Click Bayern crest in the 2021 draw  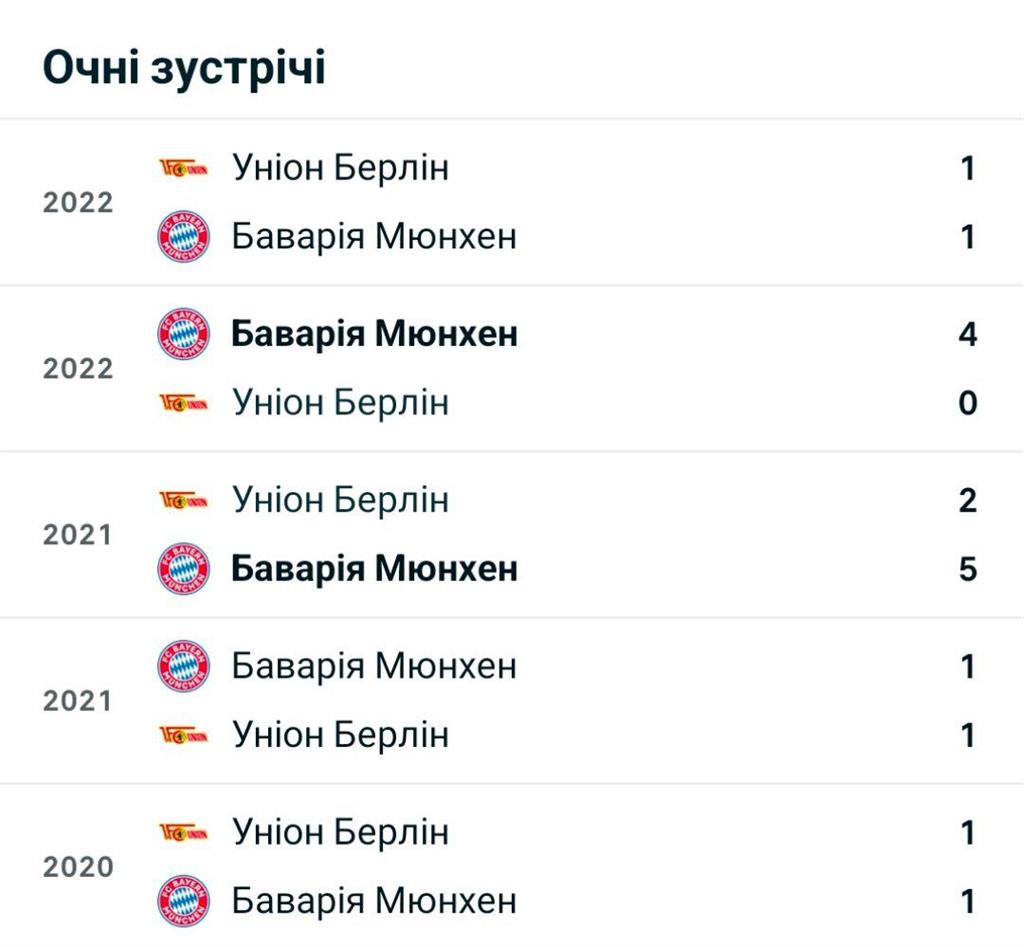[x=184, y=666]
